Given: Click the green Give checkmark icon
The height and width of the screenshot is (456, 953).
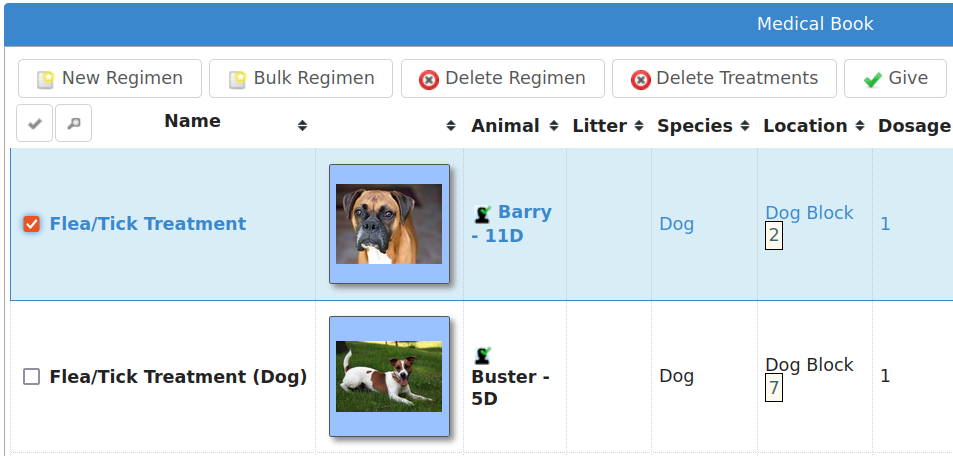Looking at the screenshot, I should pyautogui.click(x=873, y=80).
